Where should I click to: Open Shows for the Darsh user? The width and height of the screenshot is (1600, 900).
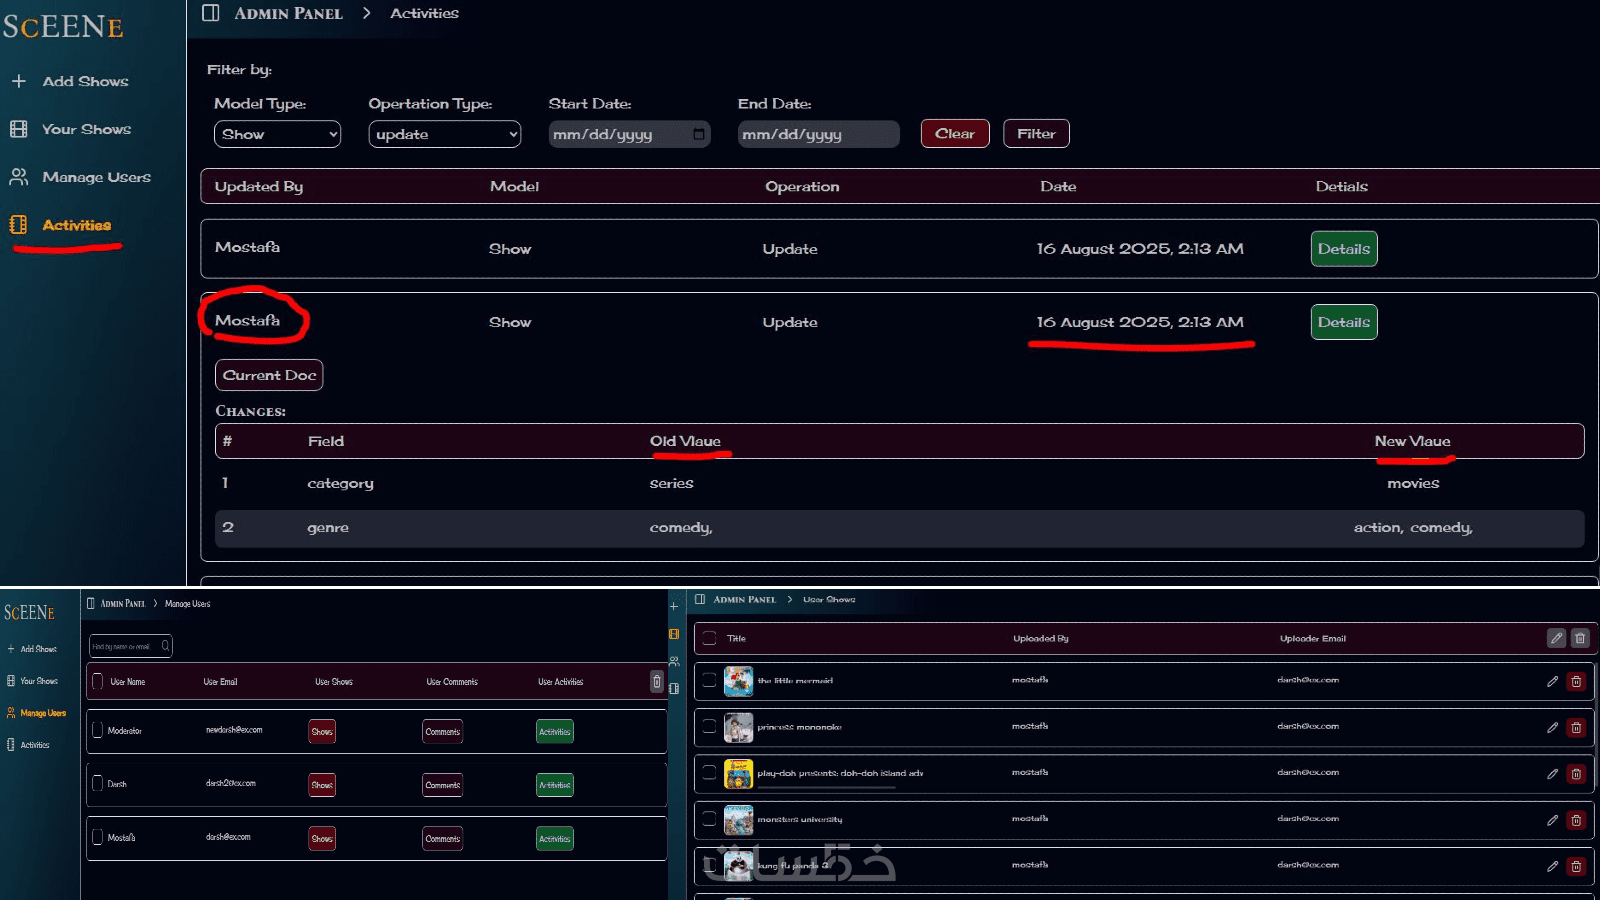coord(322,785)
